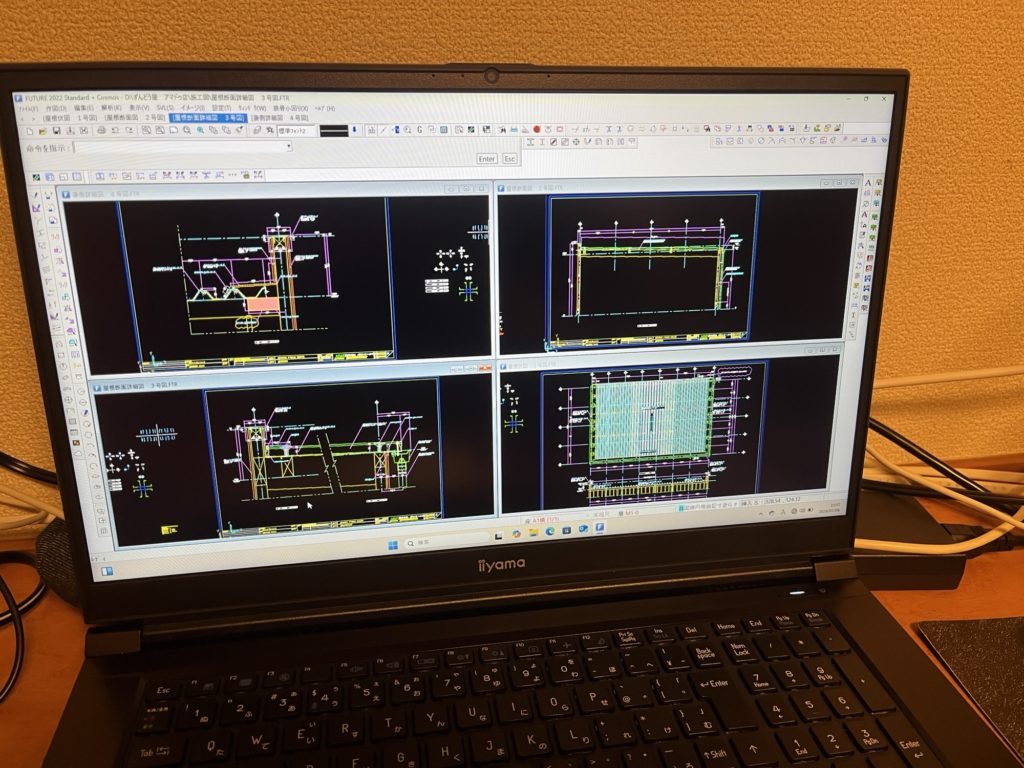Open the standard font combo box

pyautogui.click(x=297, y=131)
